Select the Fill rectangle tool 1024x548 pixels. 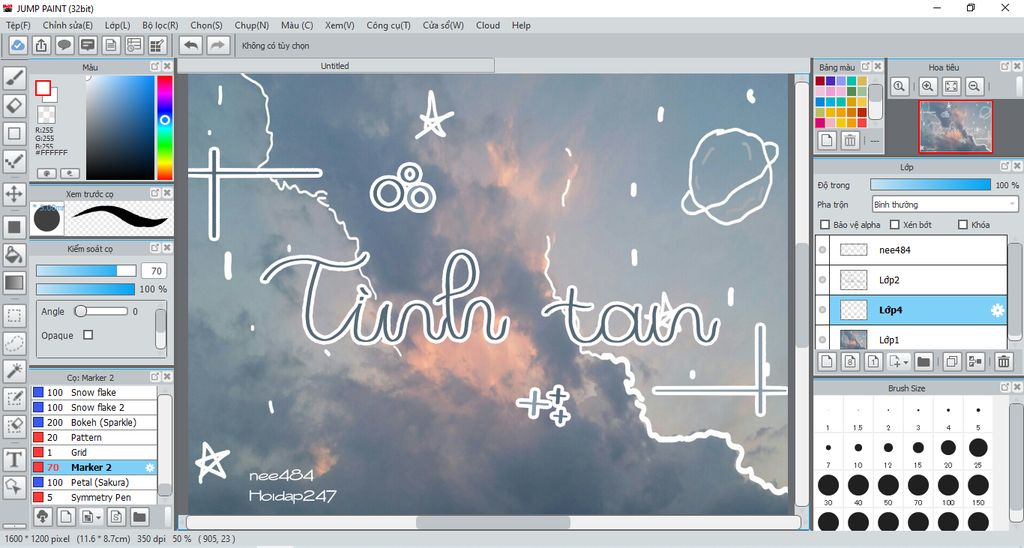(14, 227)
